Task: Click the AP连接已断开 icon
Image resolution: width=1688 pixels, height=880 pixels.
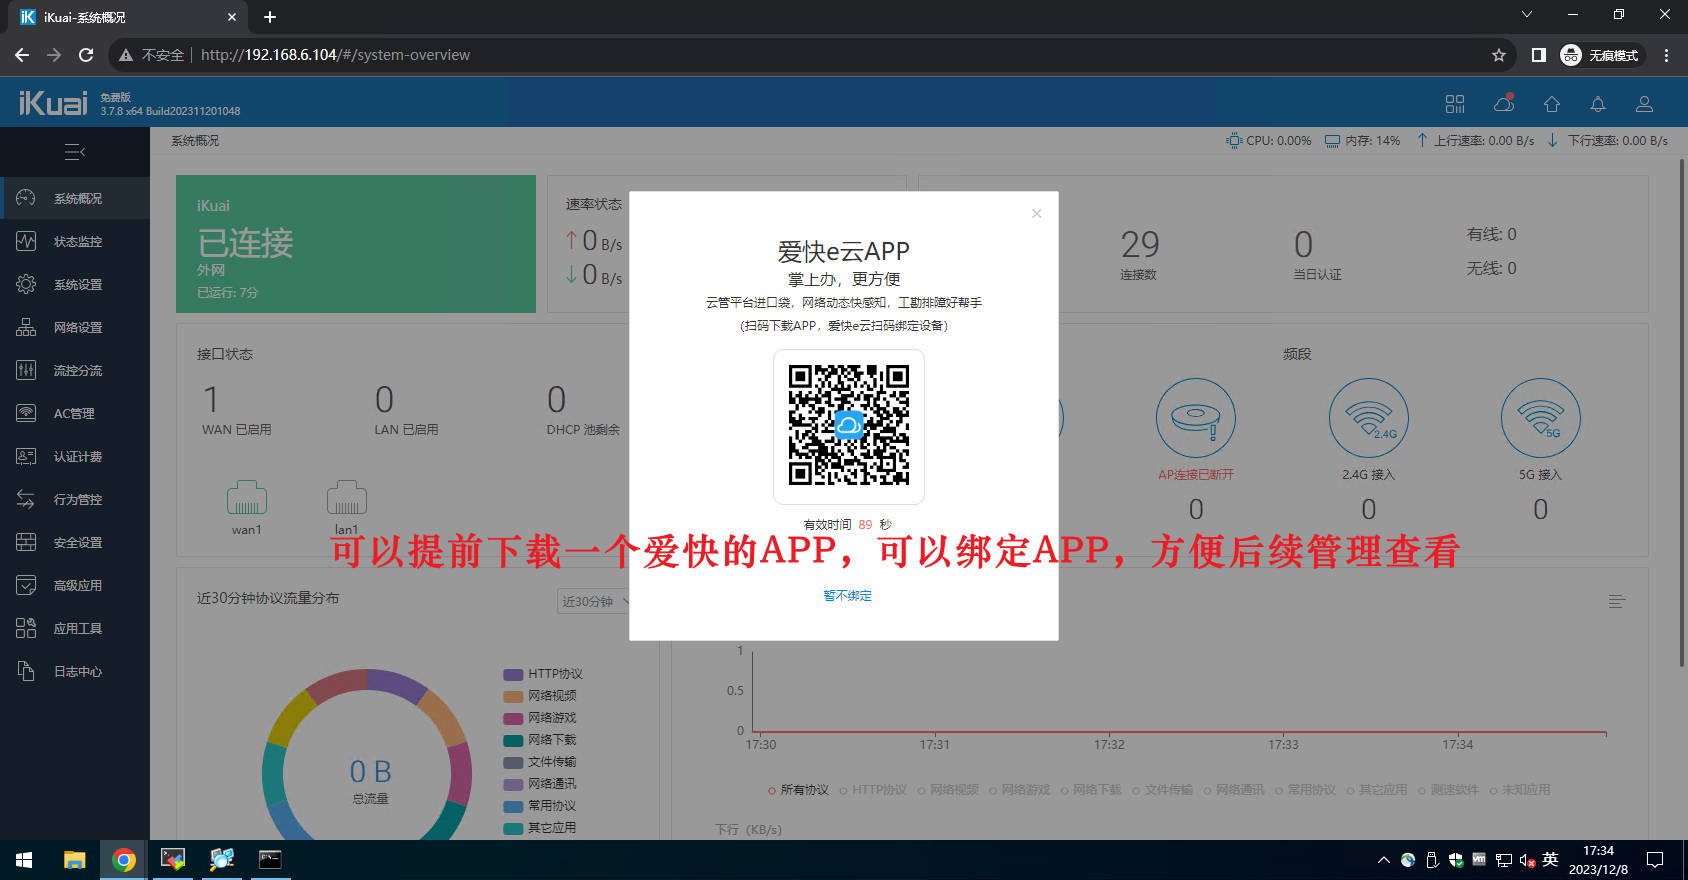Action: coord(1196,418)
